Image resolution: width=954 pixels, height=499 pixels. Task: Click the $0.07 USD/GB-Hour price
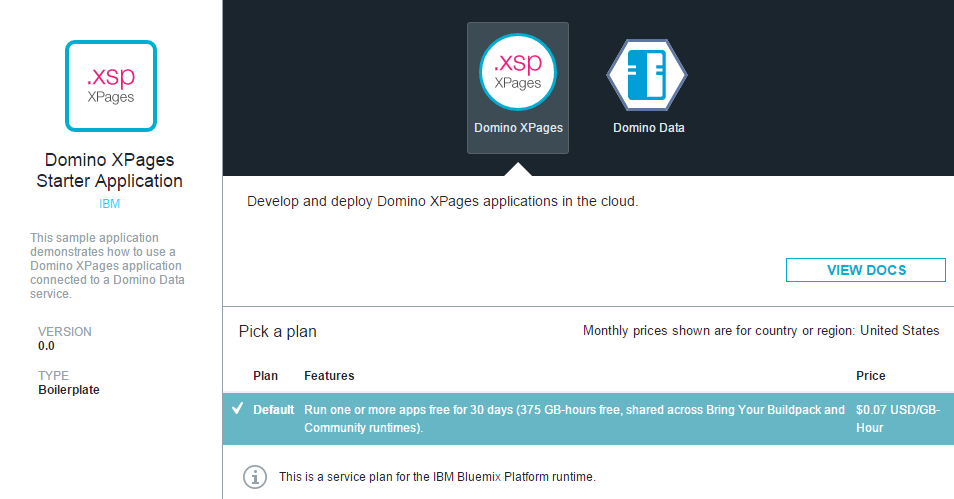898,419
